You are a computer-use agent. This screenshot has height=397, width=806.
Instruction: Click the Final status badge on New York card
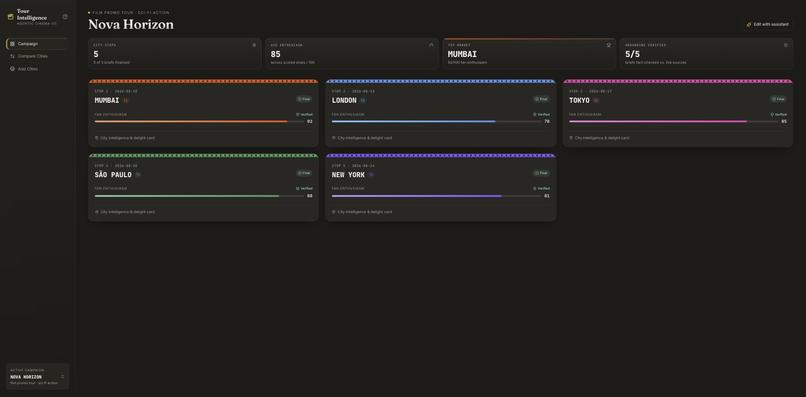click(x=541, y=173)
